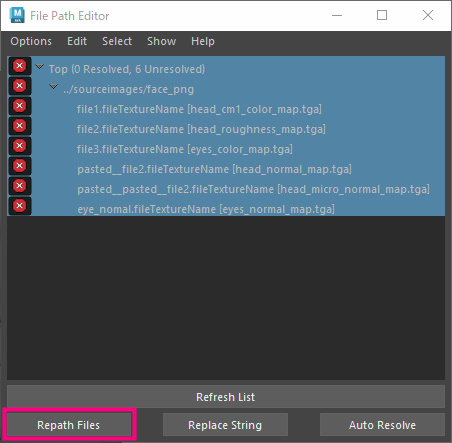Click the red unresolved icon beside Top row
Viewport: 452px width, 443px height.
pos(20,66)
